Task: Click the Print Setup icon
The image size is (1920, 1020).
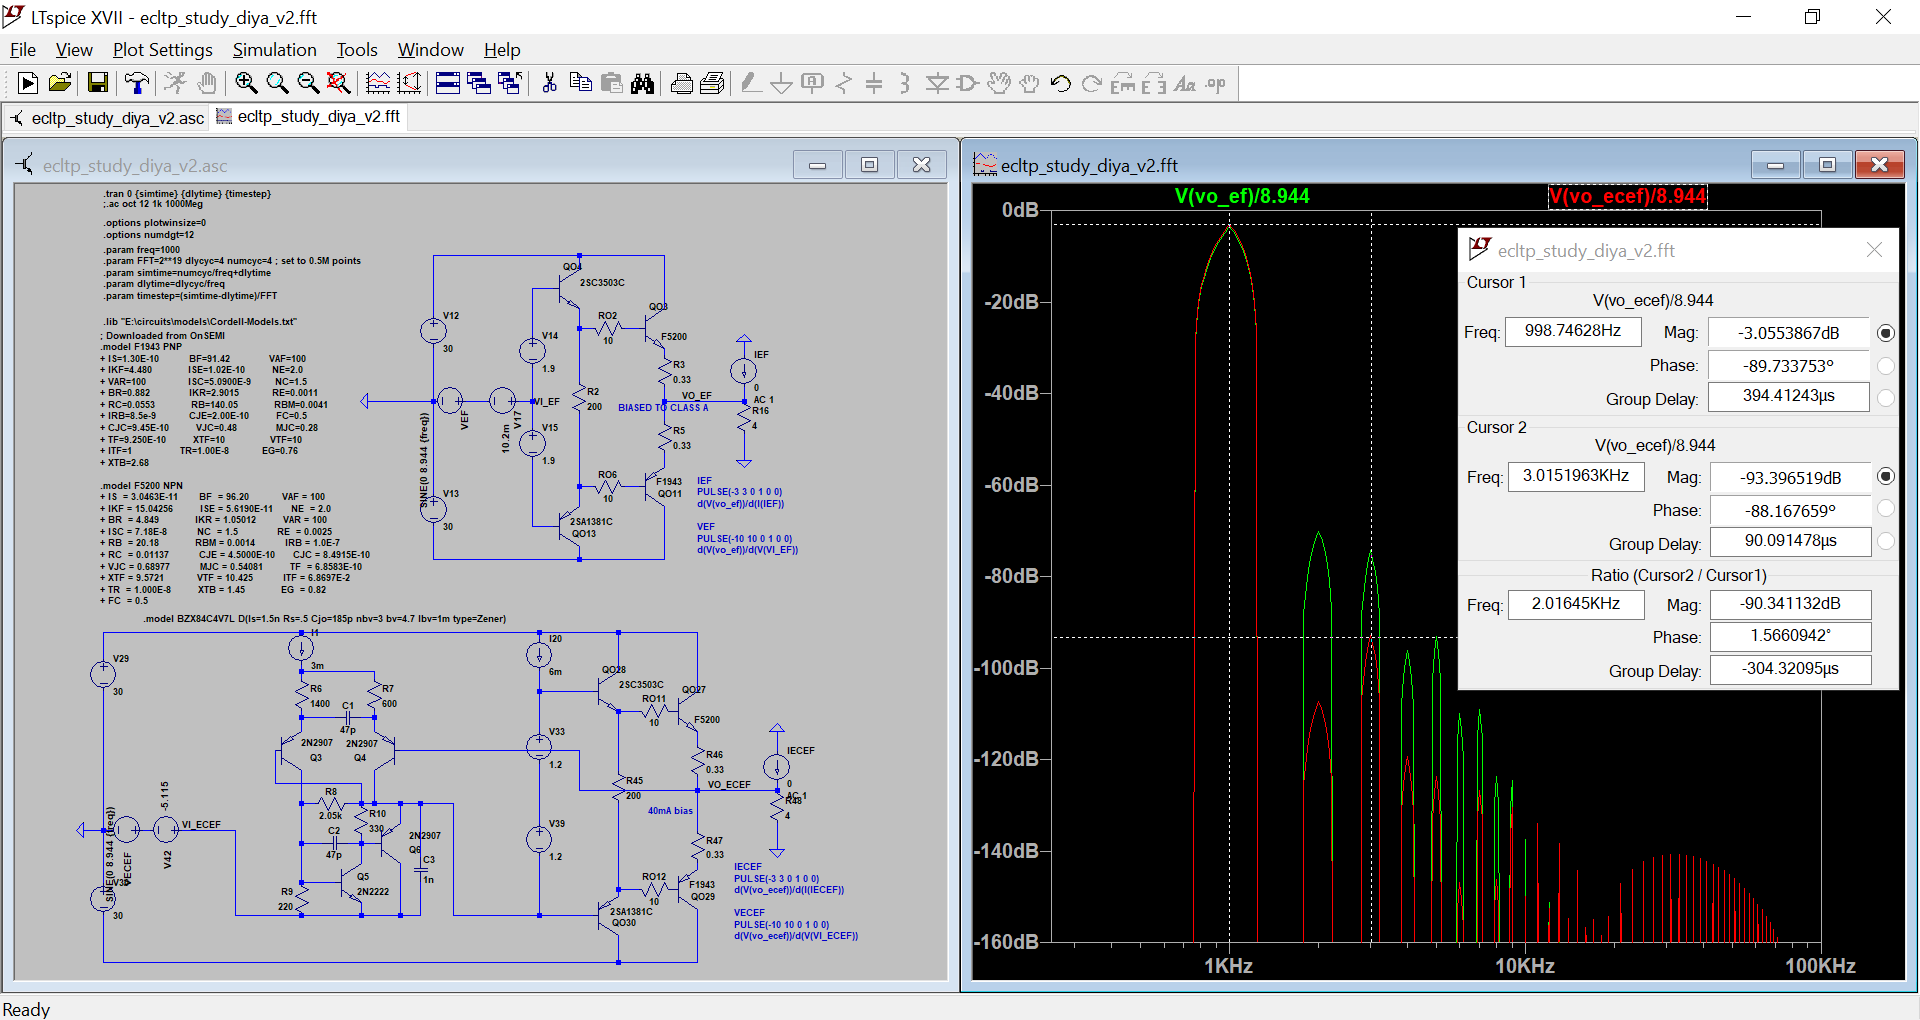Action: 713,84
